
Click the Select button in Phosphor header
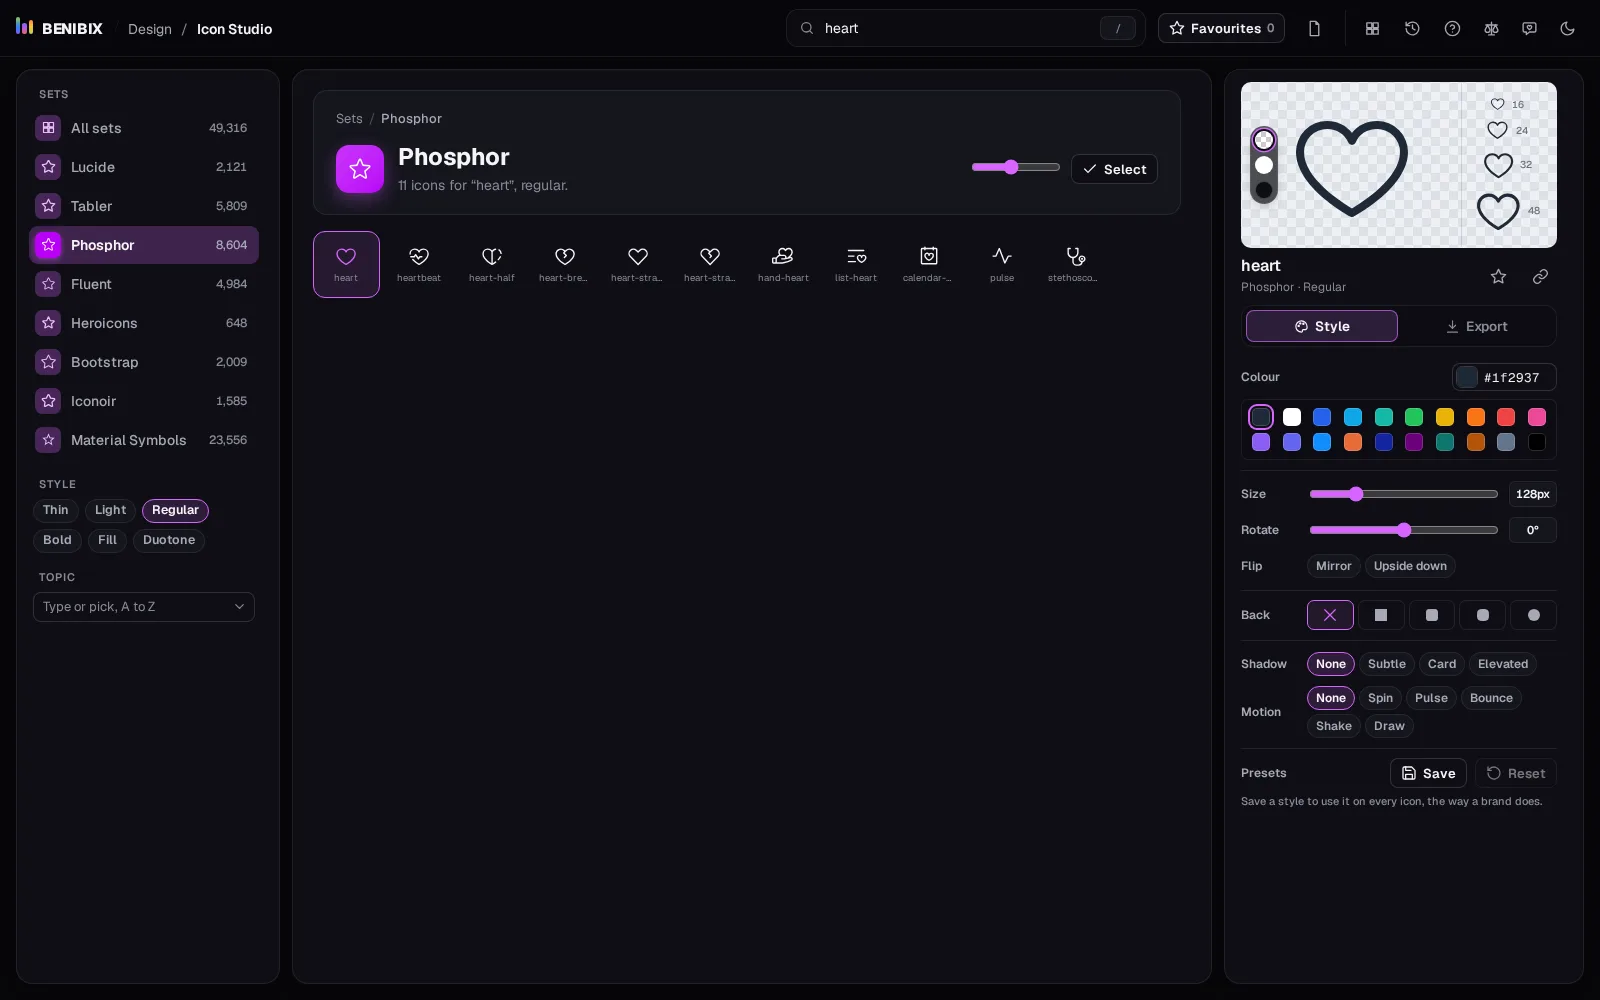point(1114,169)
